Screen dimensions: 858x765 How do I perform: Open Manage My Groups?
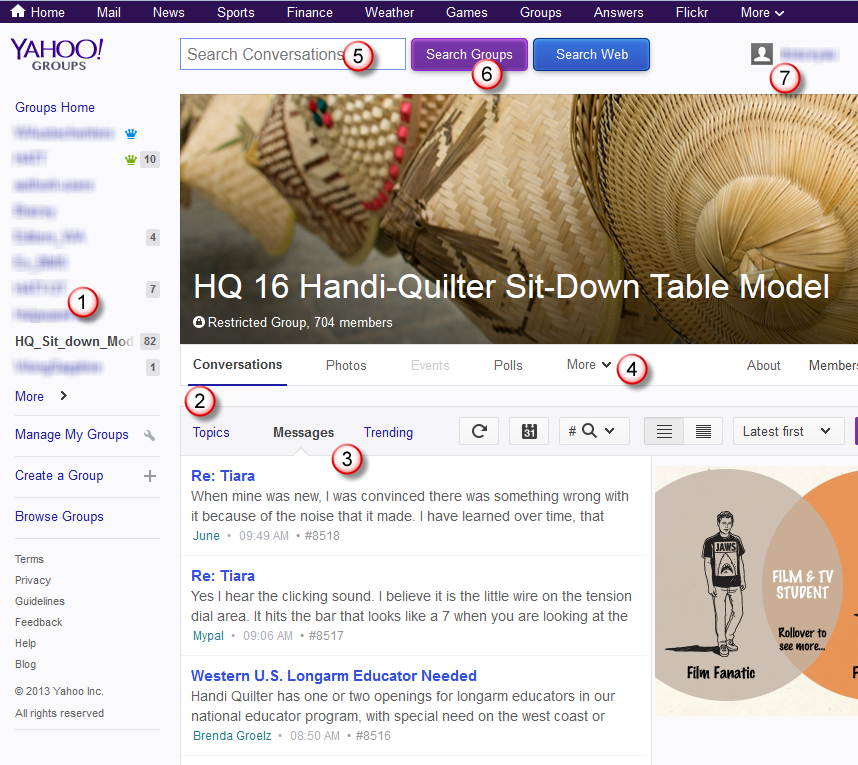(72, 434)
